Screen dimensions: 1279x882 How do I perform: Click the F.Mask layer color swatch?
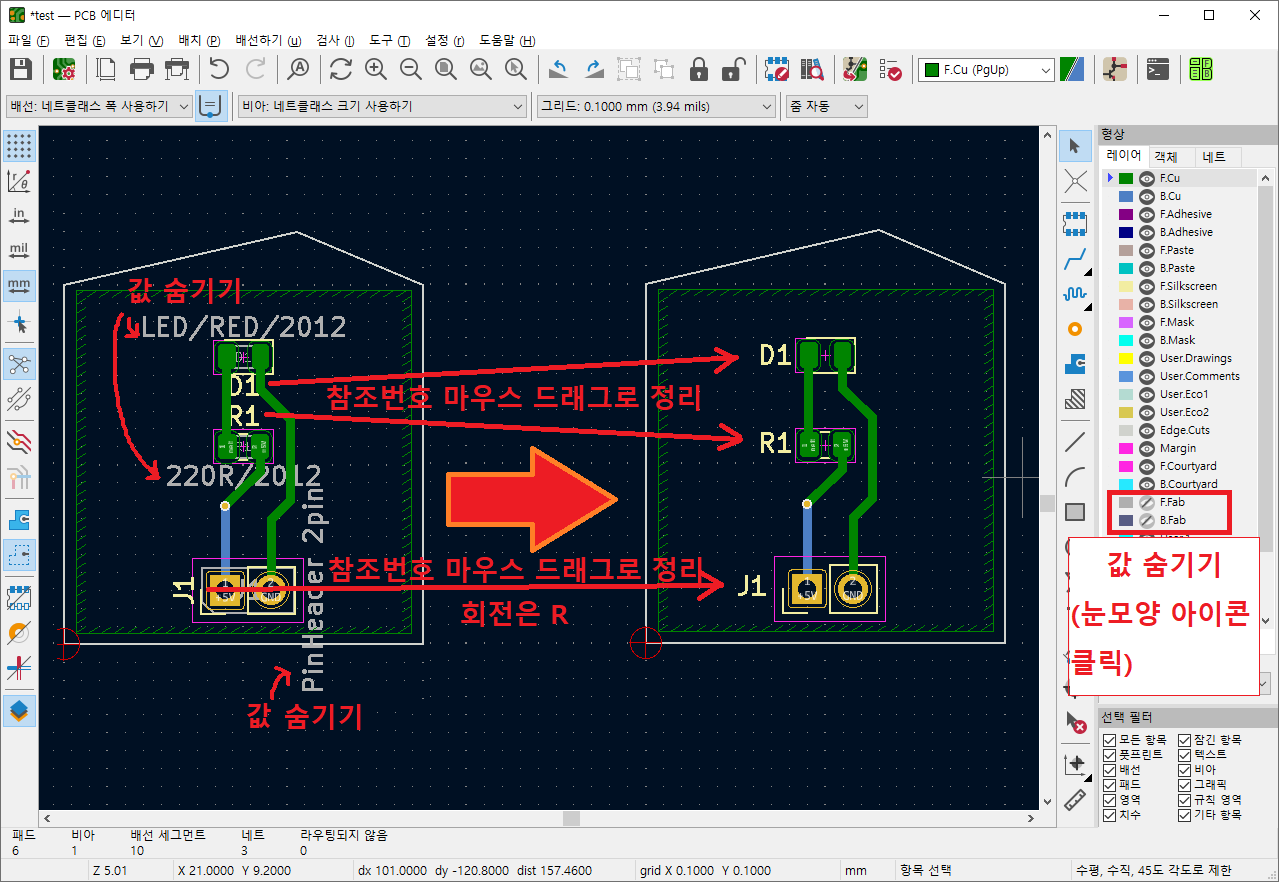coord(1126,322)
